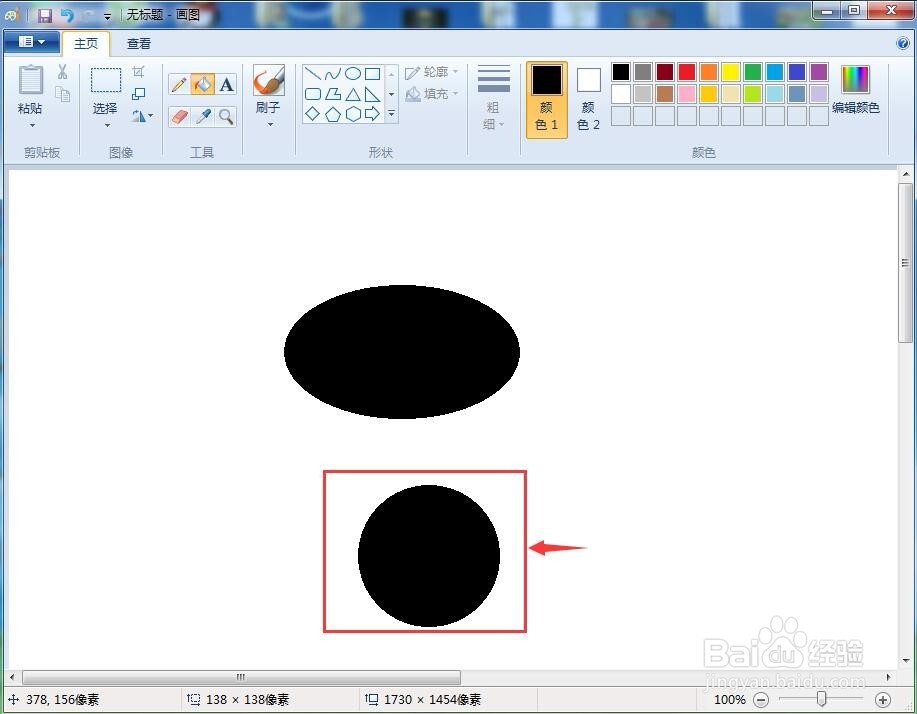Open the Edit colors button
This screenshot has height=714, width=917.
(x=856, y=89)
